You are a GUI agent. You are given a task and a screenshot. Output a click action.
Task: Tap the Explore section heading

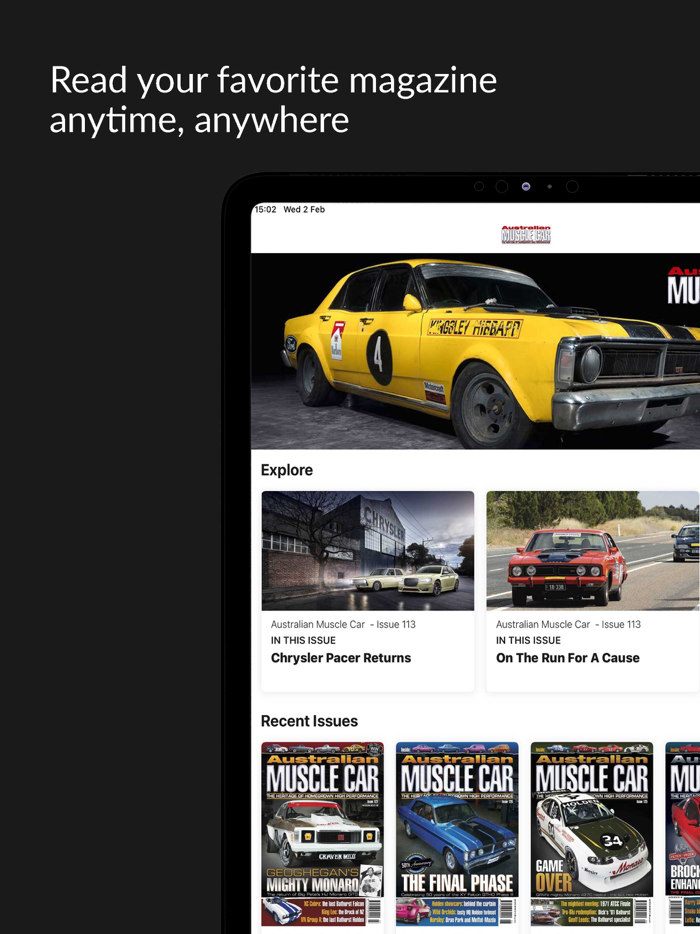[x=287, y=470]
